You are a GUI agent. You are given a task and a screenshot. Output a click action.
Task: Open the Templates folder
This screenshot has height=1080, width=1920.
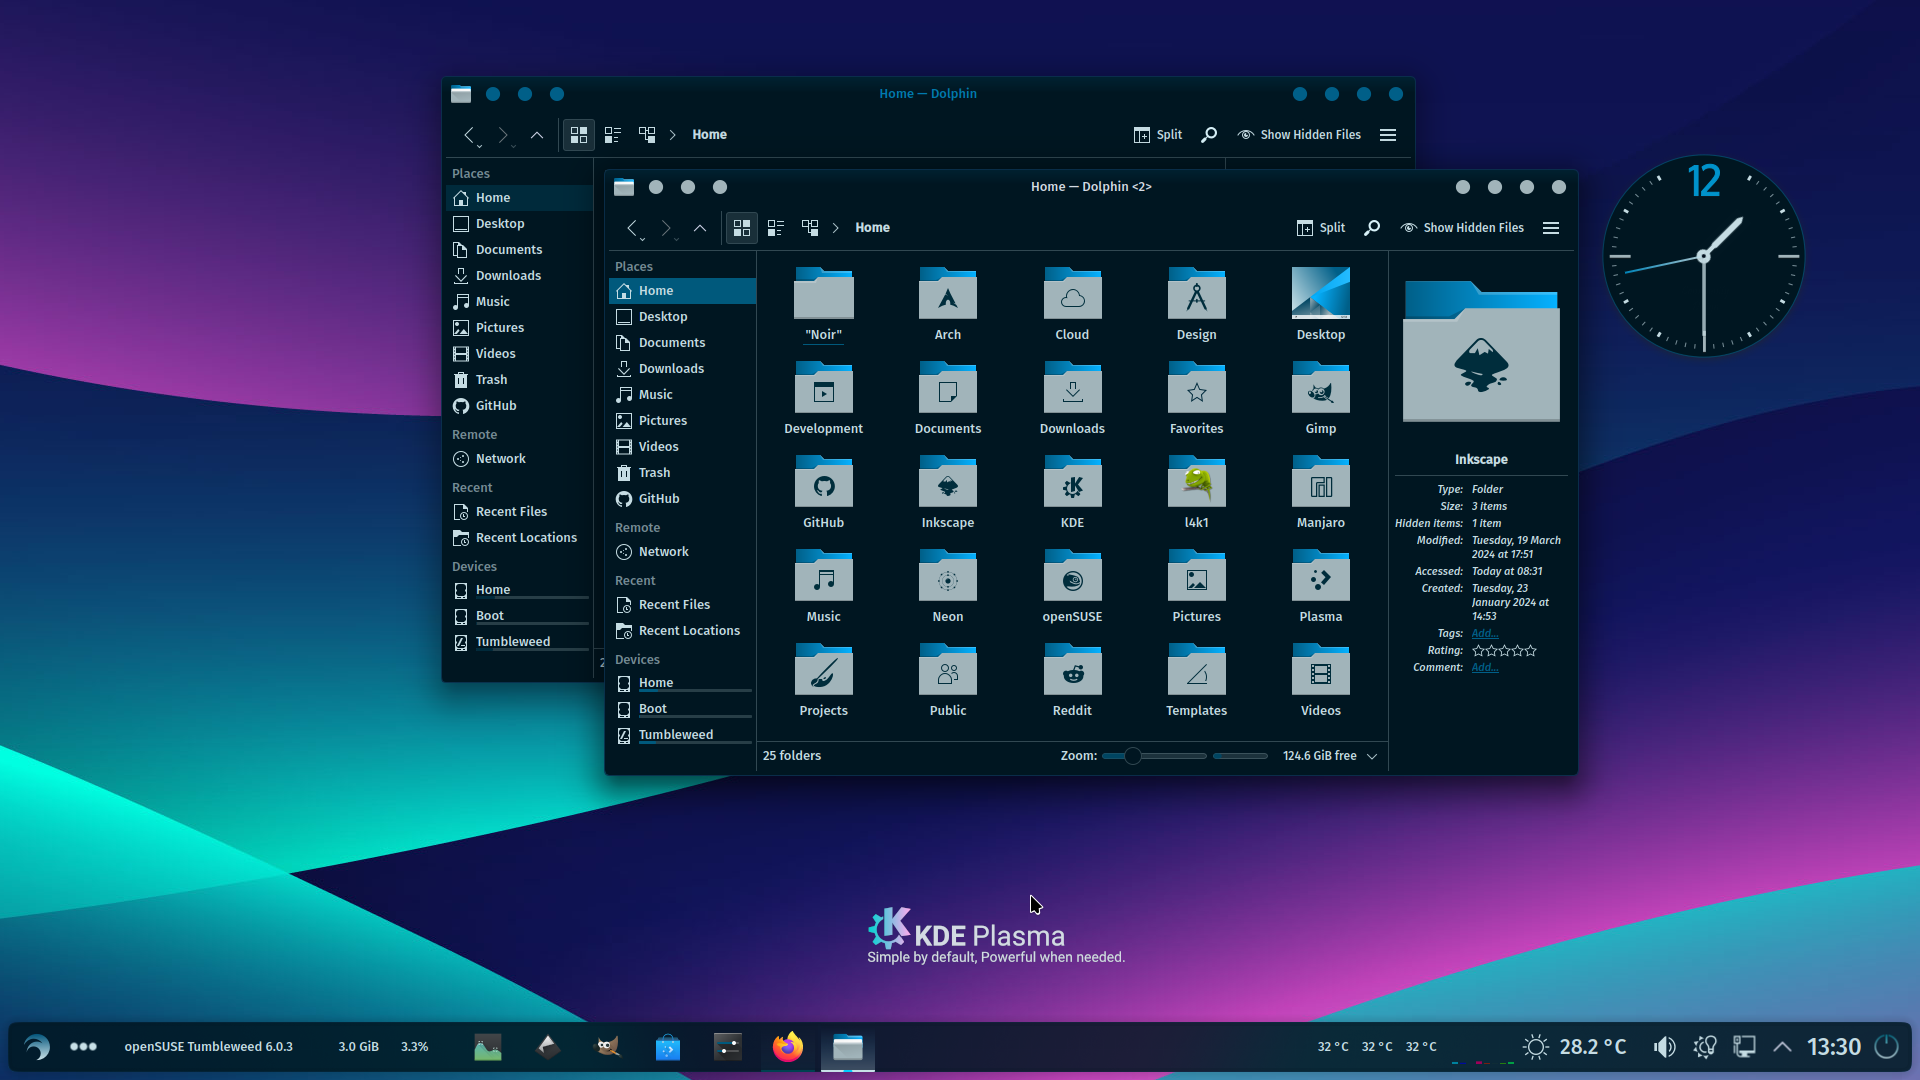(1196, 680)
